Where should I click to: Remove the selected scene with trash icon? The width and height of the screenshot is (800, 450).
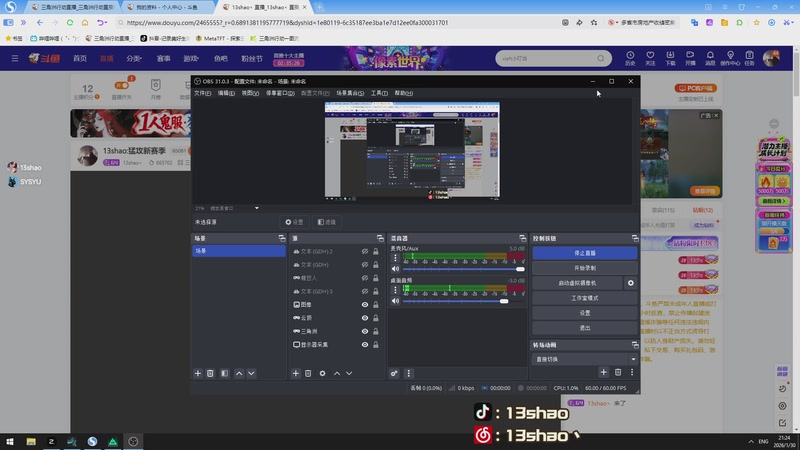click(x=210, y=373)
